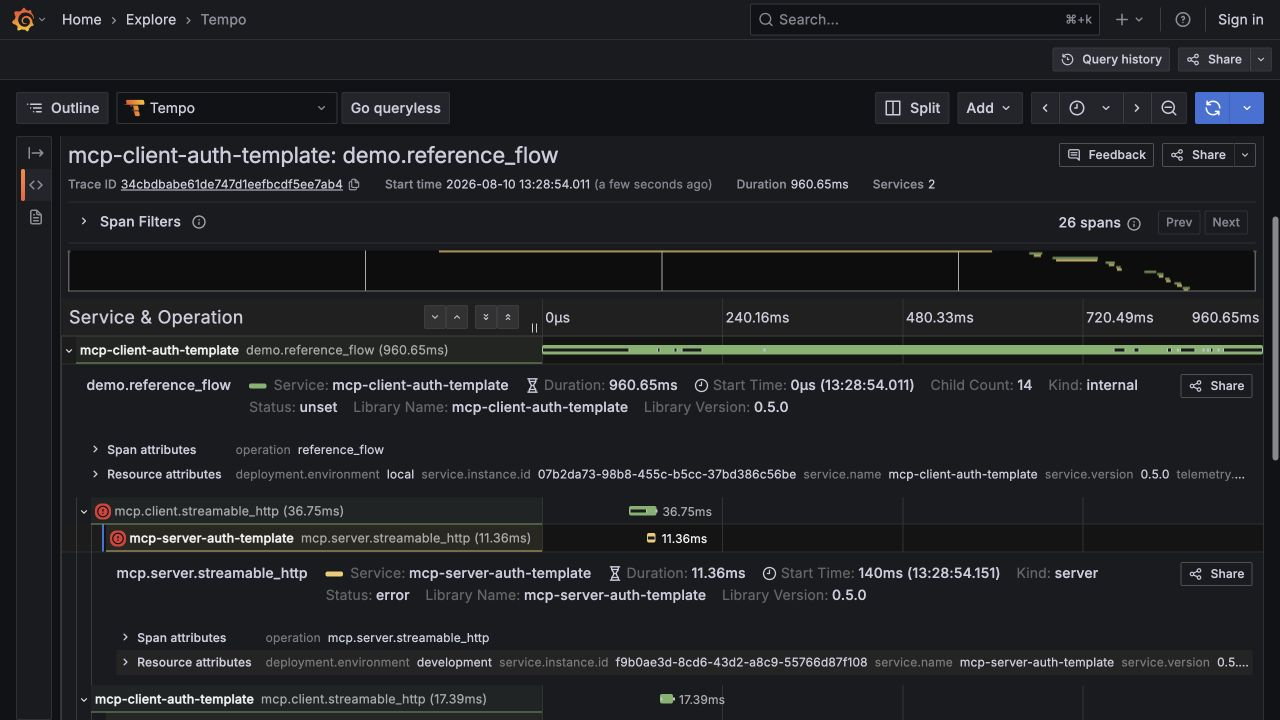This screenshot has height=720, width=1280.
Task: Open refresh interval dropdown arrow
Action: [x=1247, y=108]
